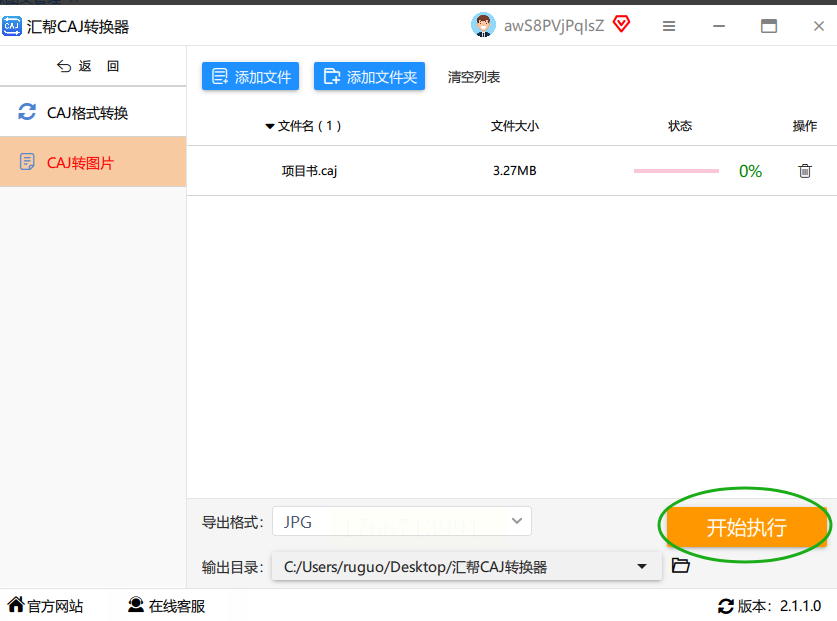Close the 汇帮CAJ转换器 window

[x=819, y=26]
